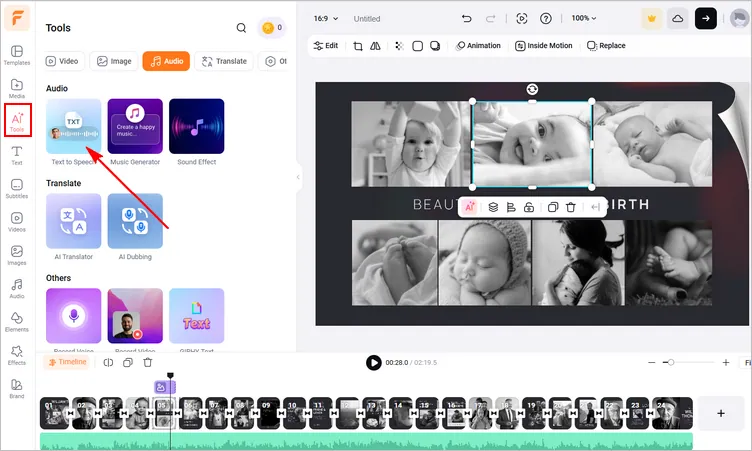The height and width of the screenshot is (451, 752).
Task: Switch to the Video tools tab
Action: coord(62,61)
